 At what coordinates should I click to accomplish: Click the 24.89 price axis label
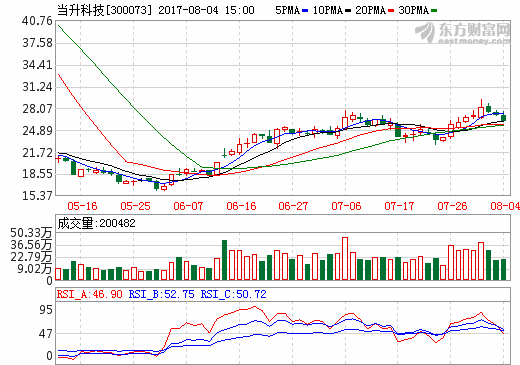(x=37, y=131)
